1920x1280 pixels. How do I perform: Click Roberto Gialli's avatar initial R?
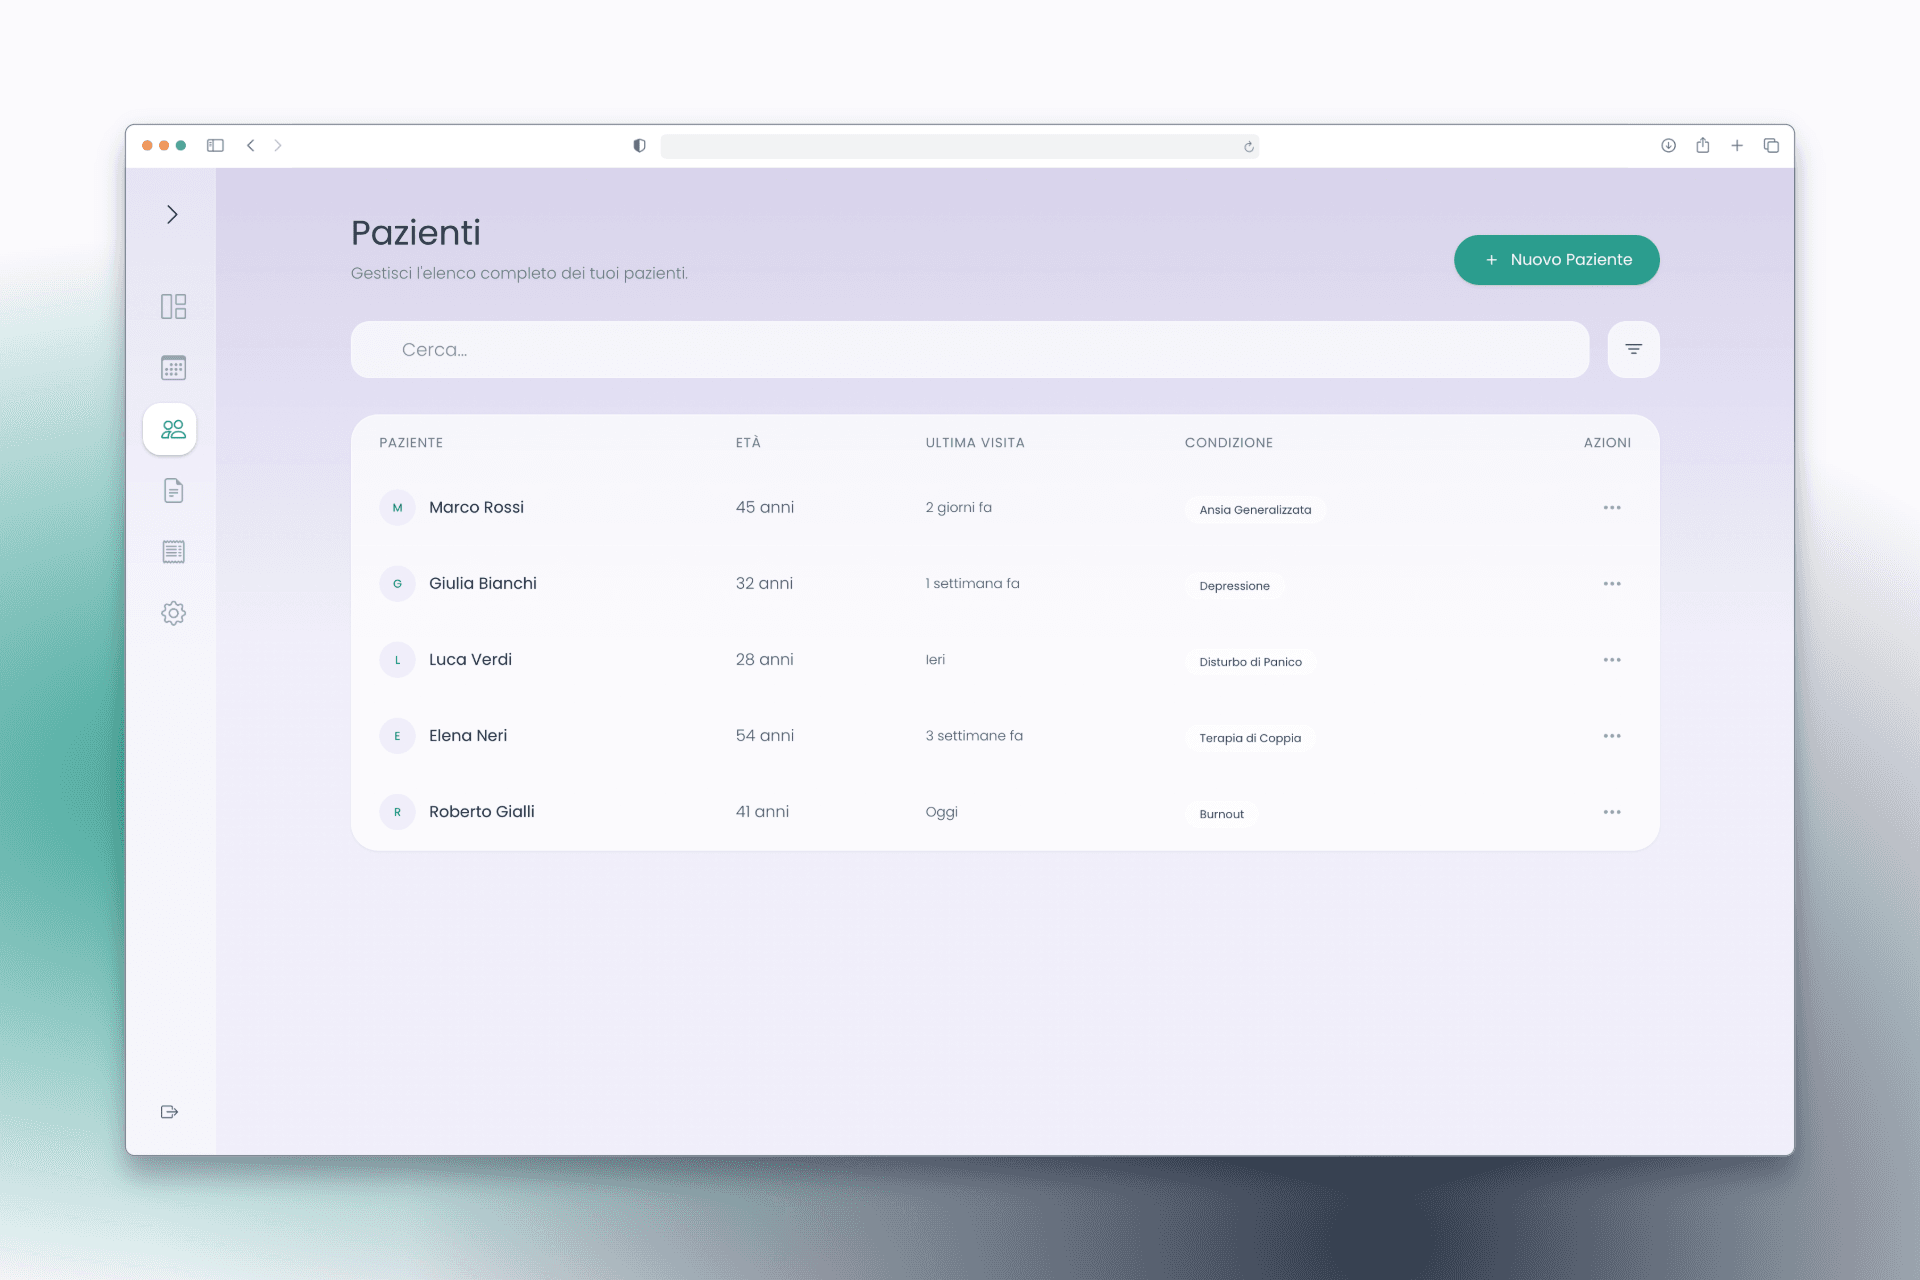point(397,812)
